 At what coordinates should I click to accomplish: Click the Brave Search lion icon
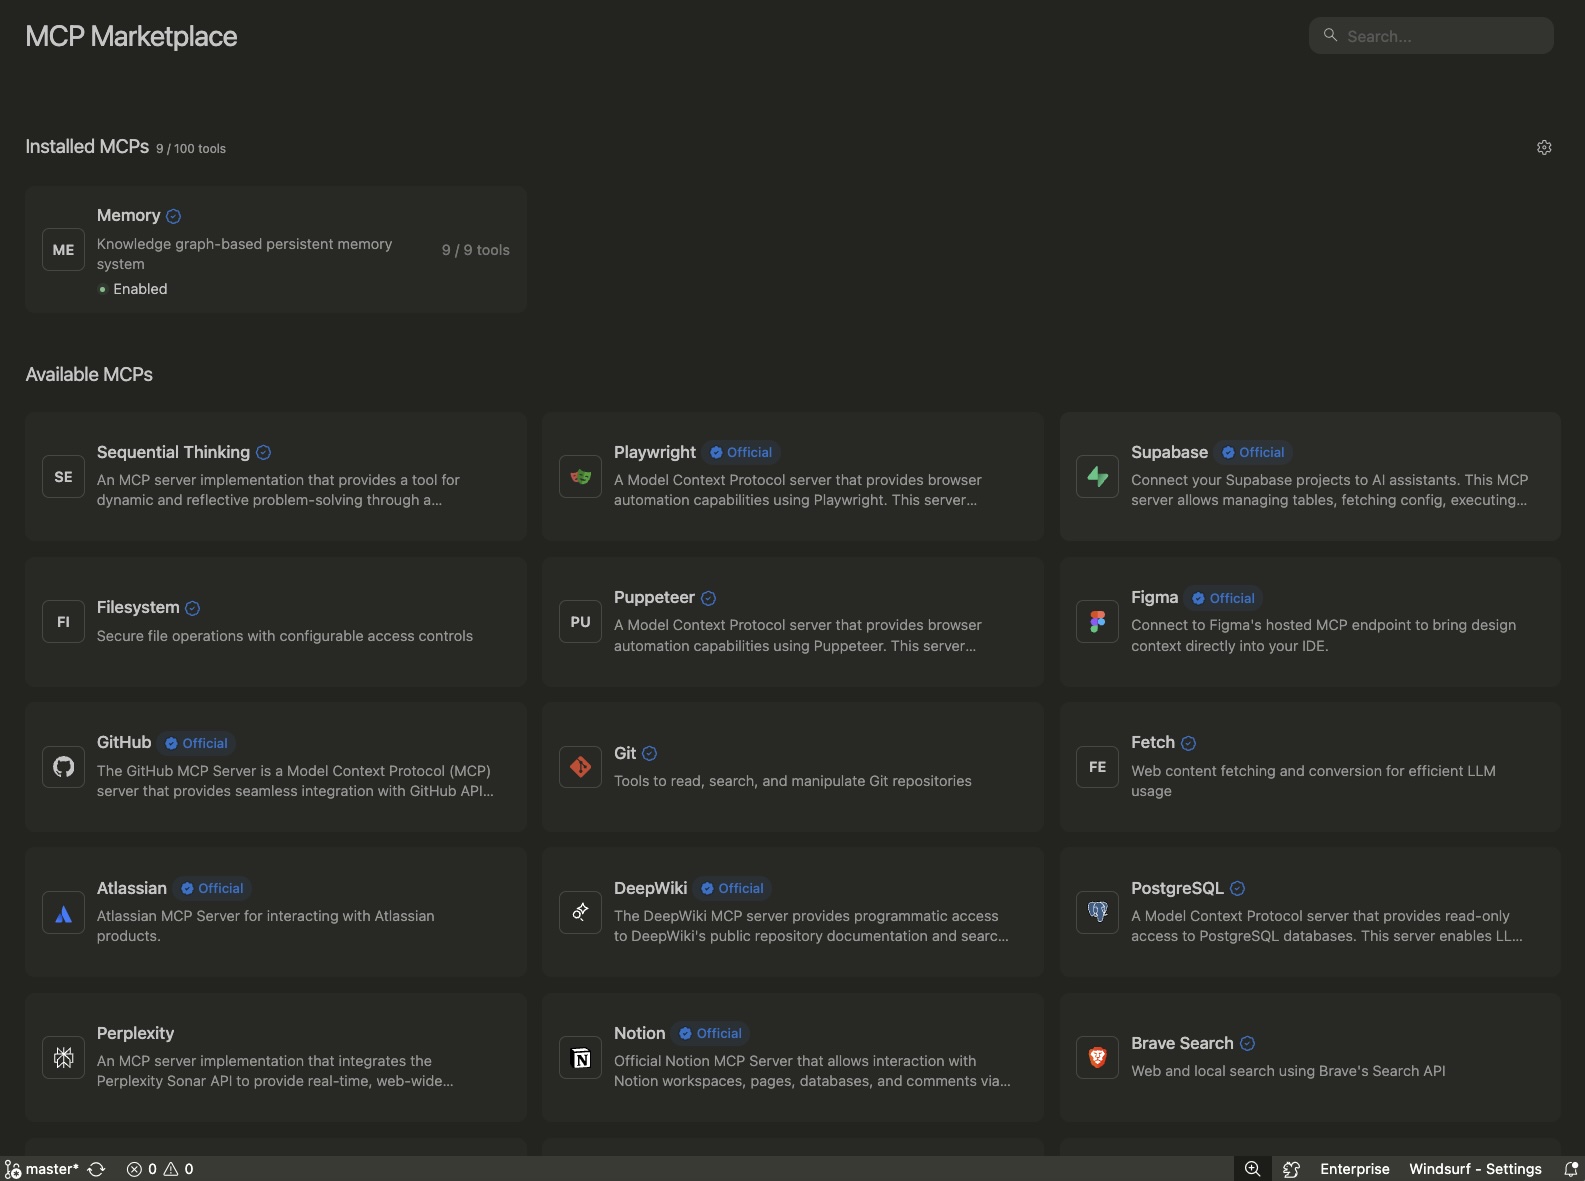pos(1097,1058)
